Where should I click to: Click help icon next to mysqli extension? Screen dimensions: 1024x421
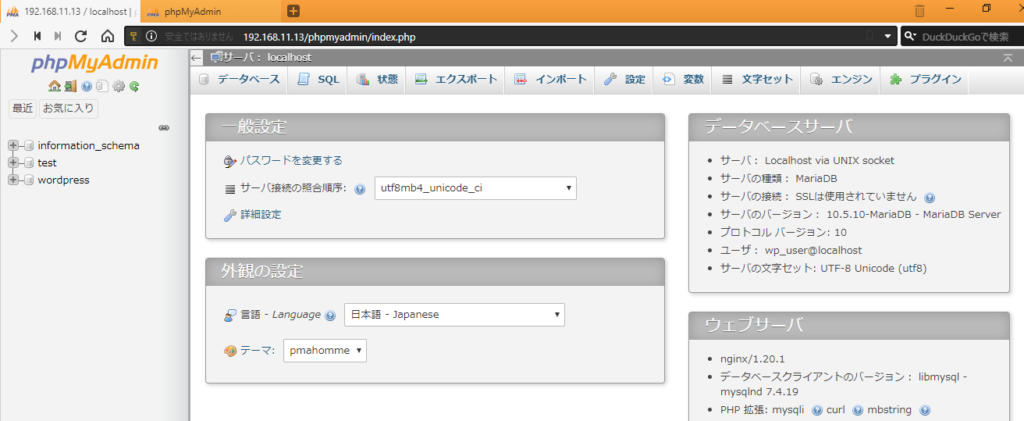point(817,410)
